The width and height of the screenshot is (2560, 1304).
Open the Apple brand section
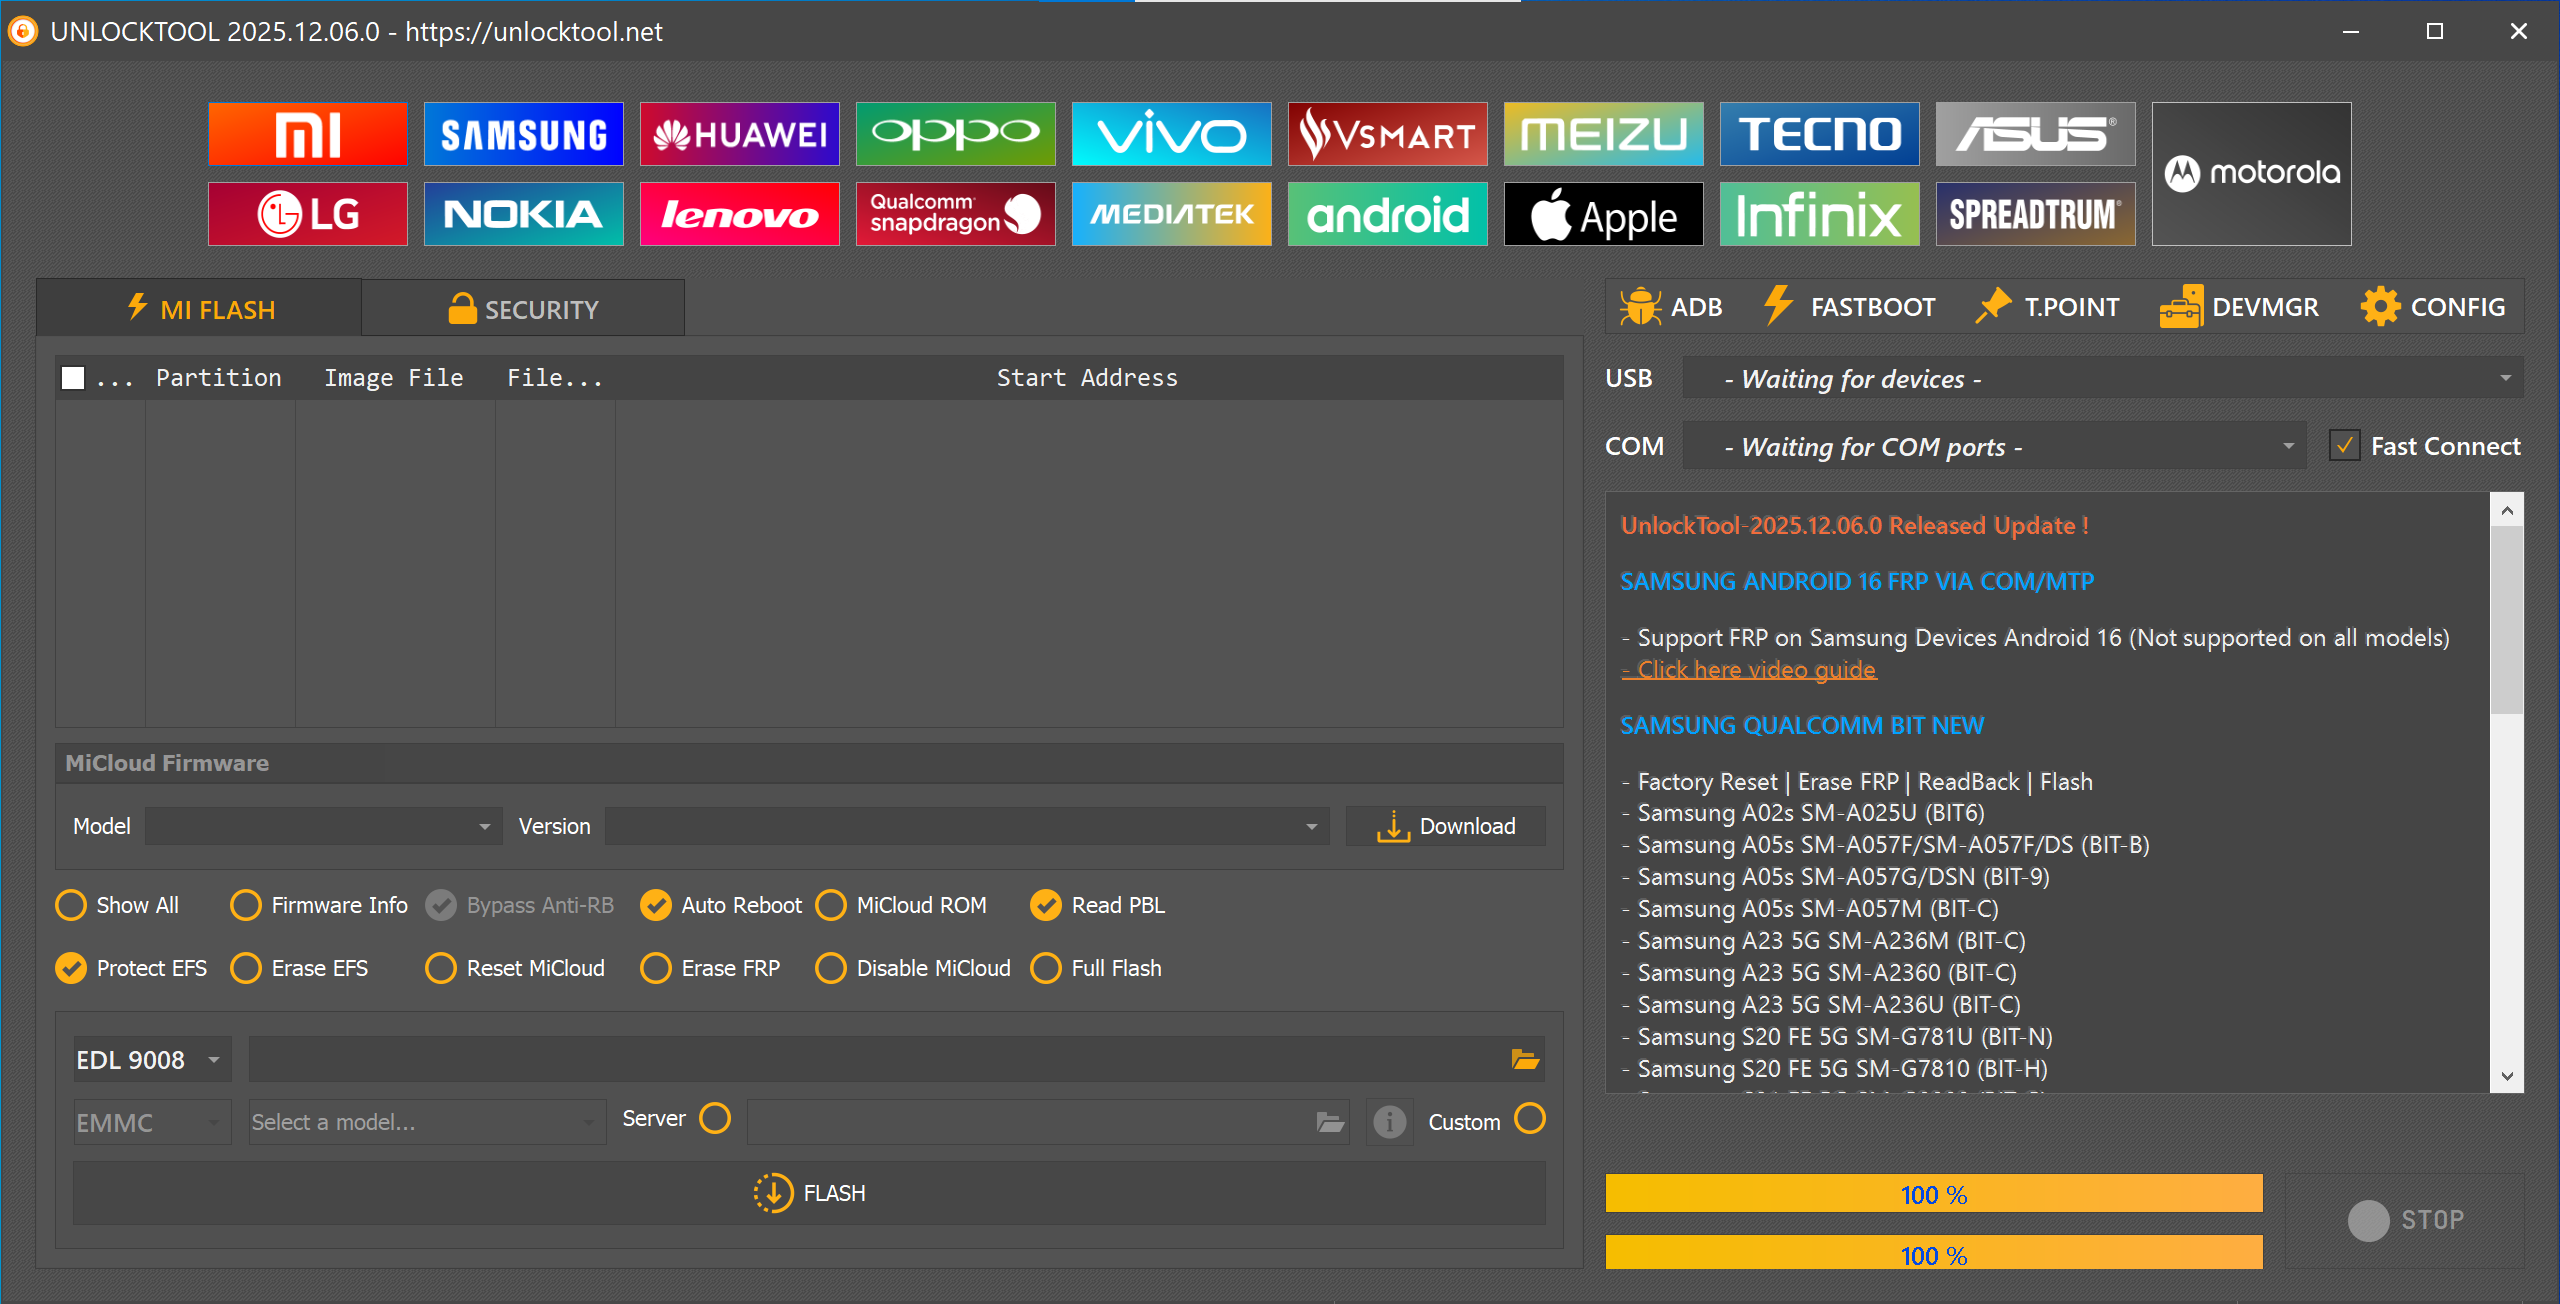pyautogui.click(x=1603, y=214)
